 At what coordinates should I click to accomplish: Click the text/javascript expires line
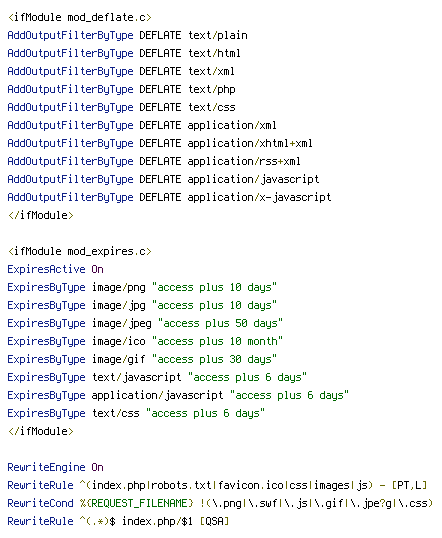(x=157, y=377)
